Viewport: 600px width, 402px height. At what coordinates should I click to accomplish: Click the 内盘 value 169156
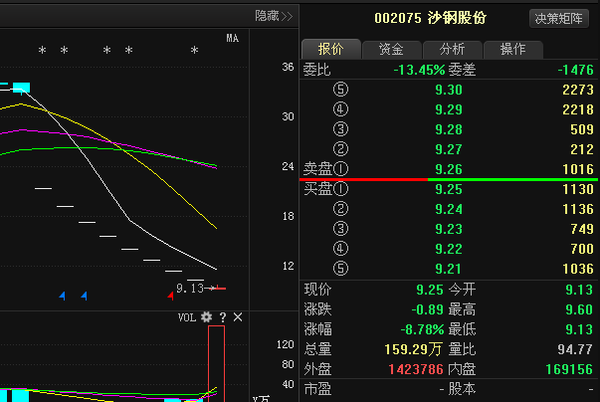pyautogui.click(x=569, y=369)
